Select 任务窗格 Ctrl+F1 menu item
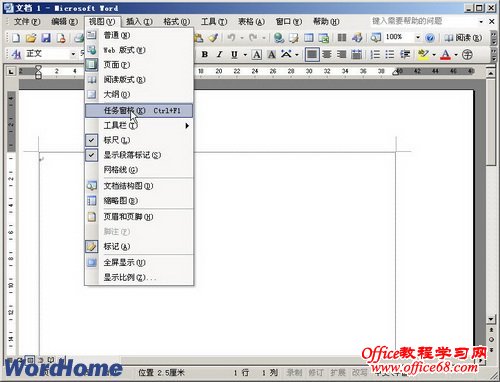500x382 pixels. click(139, 111)
